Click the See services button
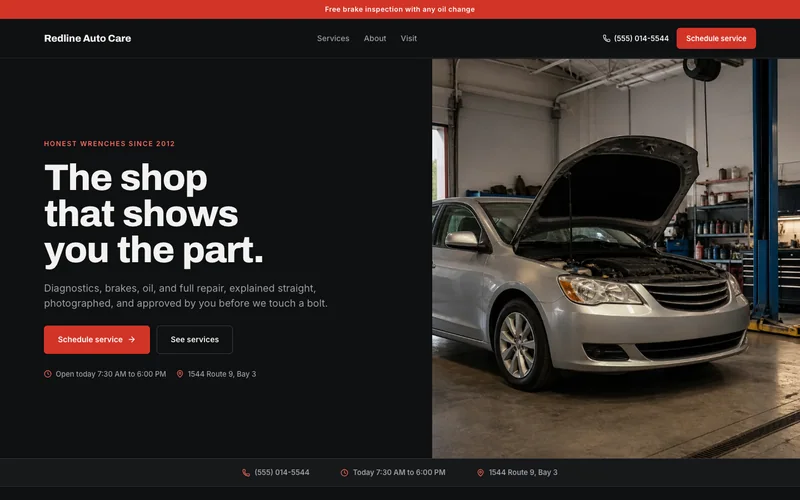800x500 pixels. pos(194,340)
